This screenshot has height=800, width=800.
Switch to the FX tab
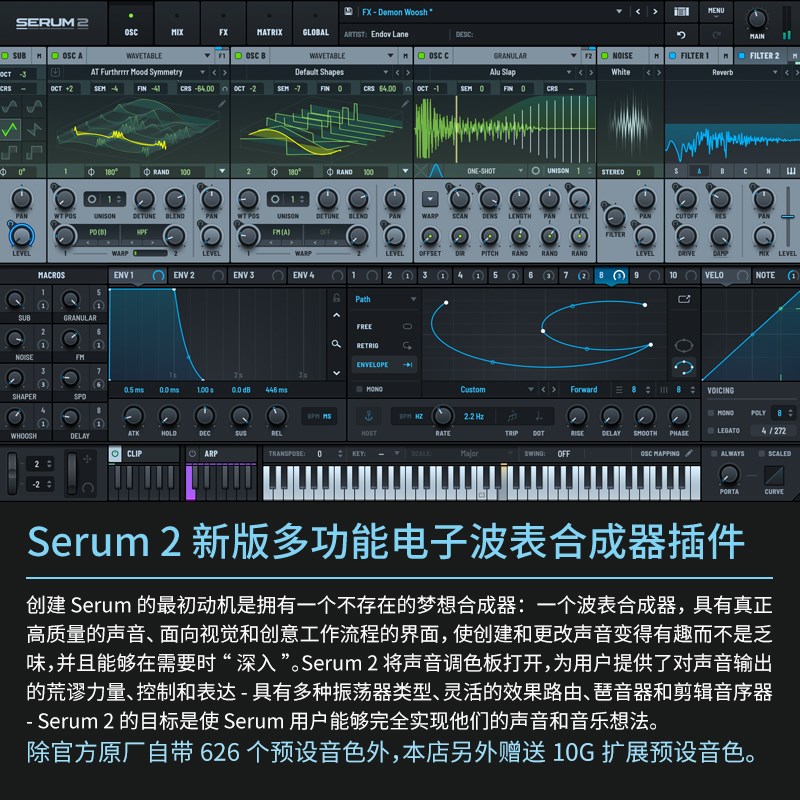pyautogui.click(x=223, y=23)
